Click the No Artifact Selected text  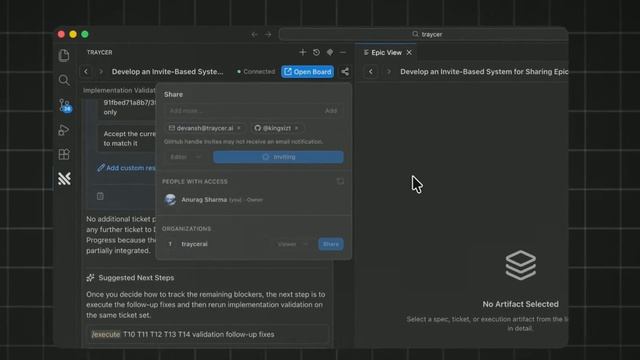(520, 304)
